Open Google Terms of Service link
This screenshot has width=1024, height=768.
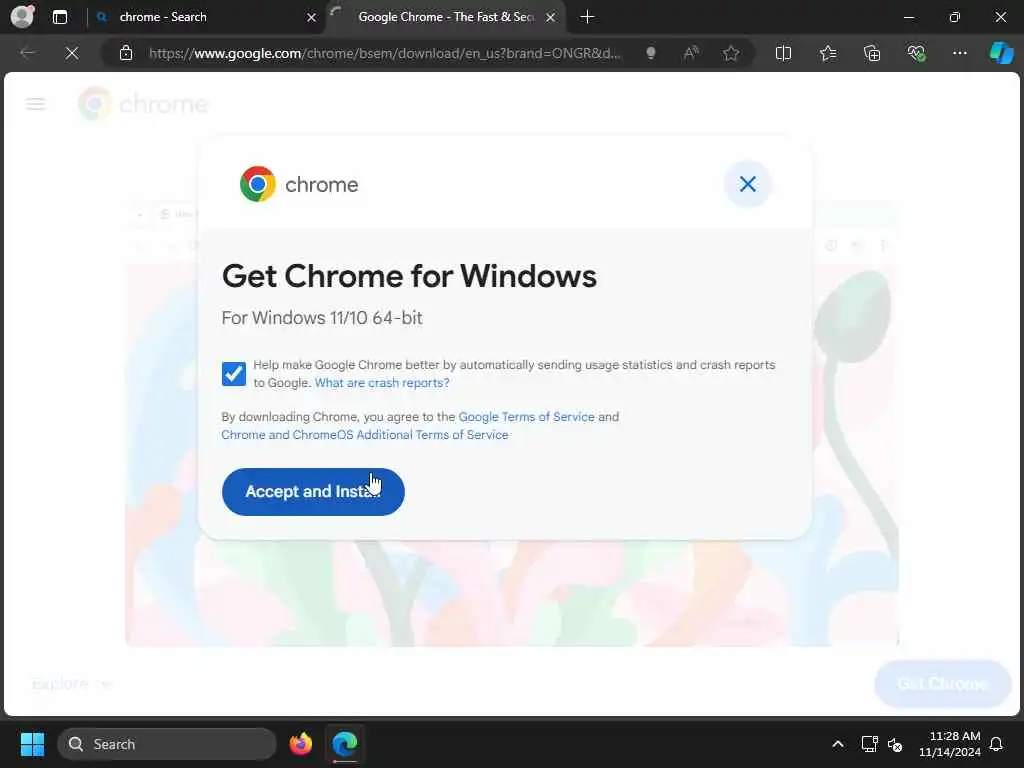[526, 417]
